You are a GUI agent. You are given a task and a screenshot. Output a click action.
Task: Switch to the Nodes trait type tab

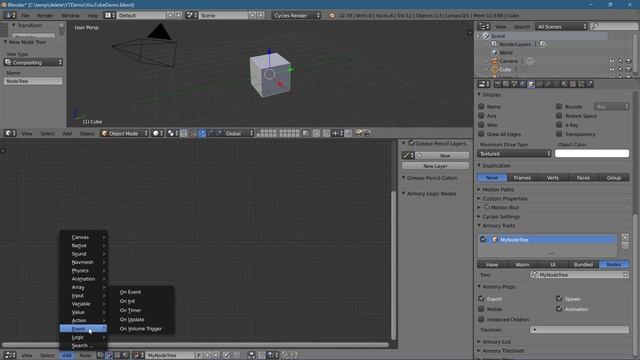613,264
